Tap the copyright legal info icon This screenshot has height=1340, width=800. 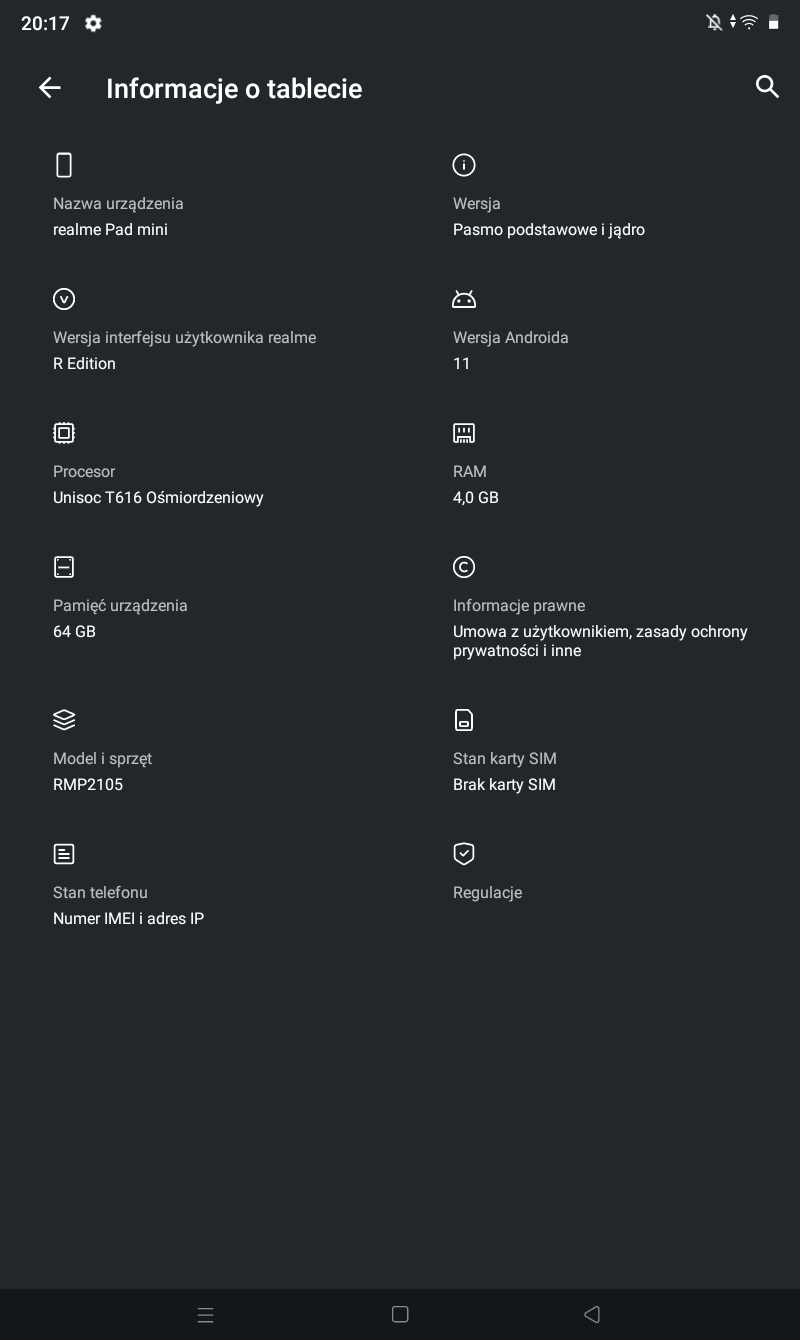pyautogui.click(x=464, y=567)
